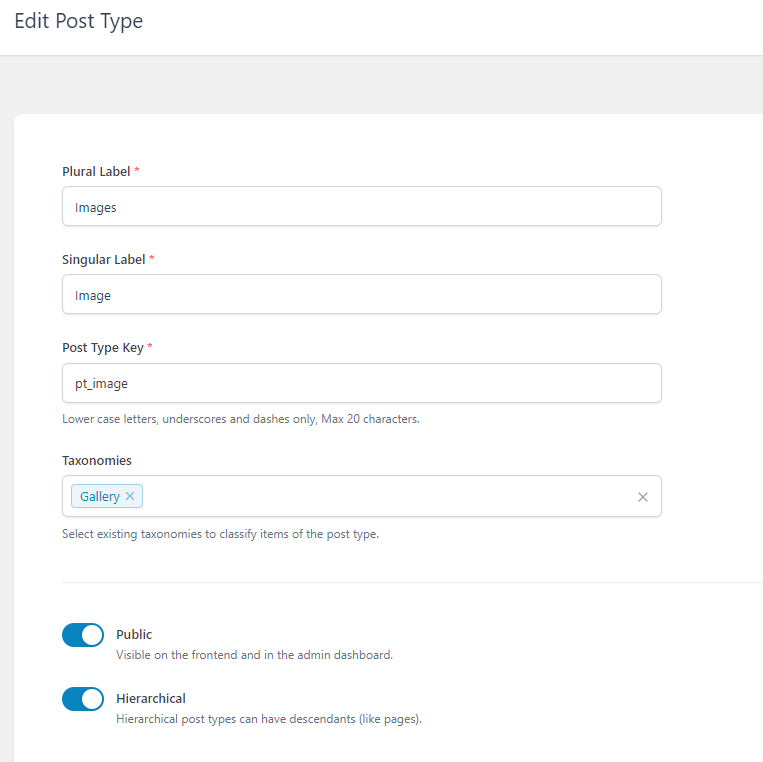Screen dimensions: 763x762
Task: Click into the Singular Label field
Action: [x=362, y=294]
